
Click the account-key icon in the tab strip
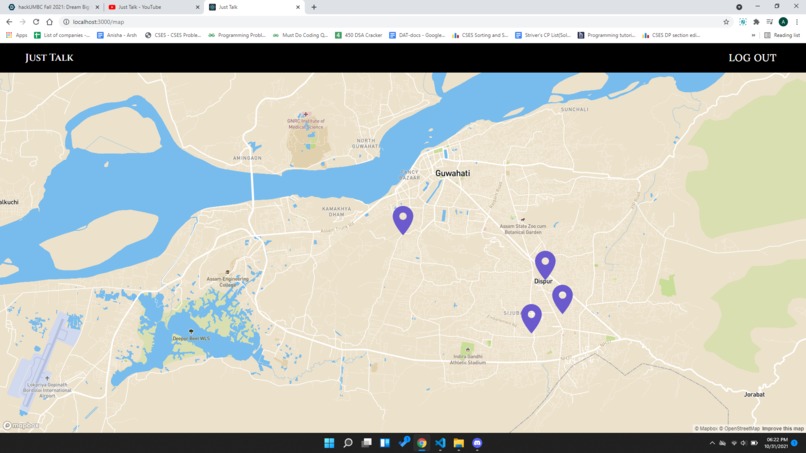click(739, 7)
